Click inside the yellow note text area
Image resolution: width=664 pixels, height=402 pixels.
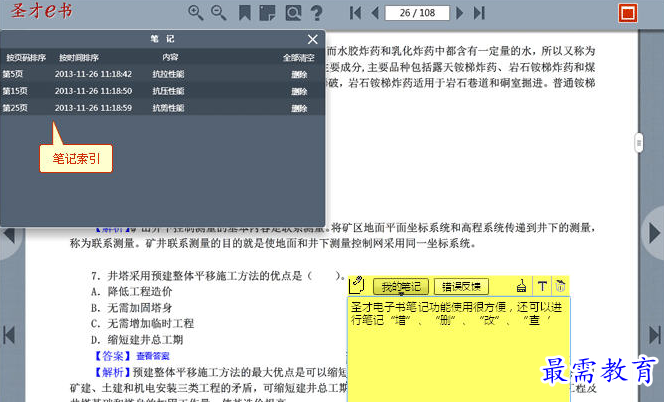459,349
